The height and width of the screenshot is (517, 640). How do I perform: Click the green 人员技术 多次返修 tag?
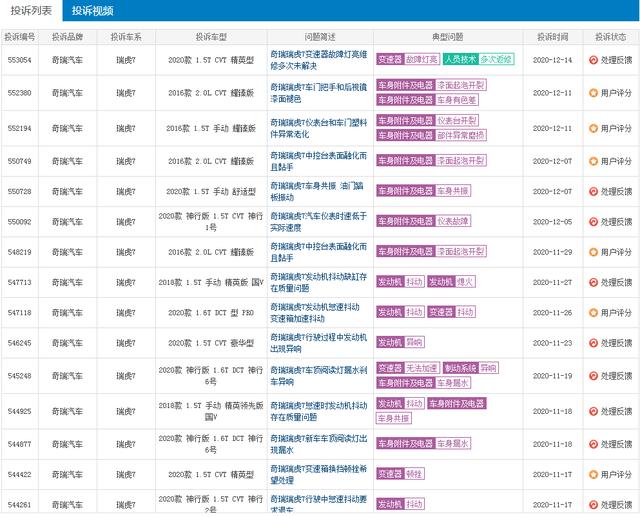[478, 59]
